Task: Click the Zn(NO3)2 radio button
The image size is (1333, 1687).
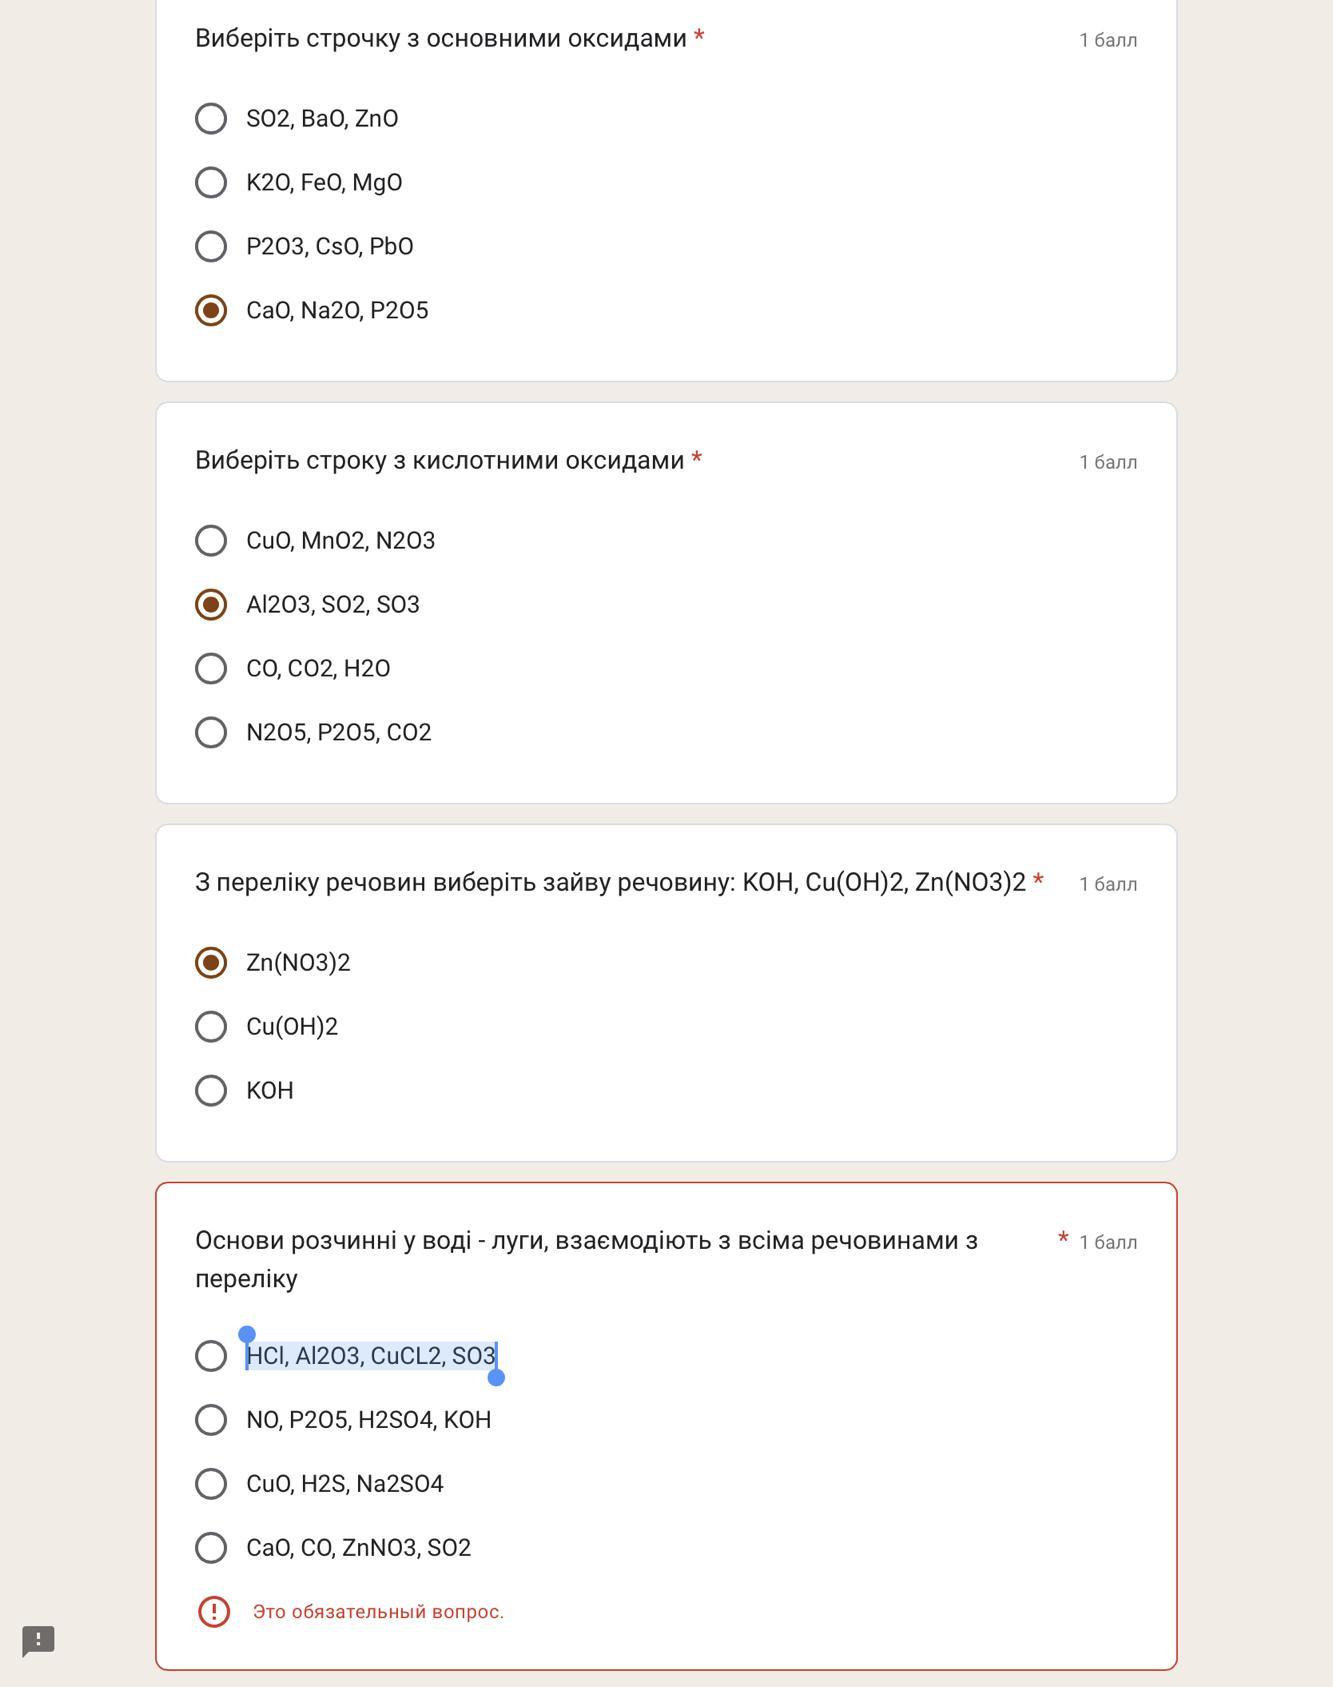Action: point(211,963)
